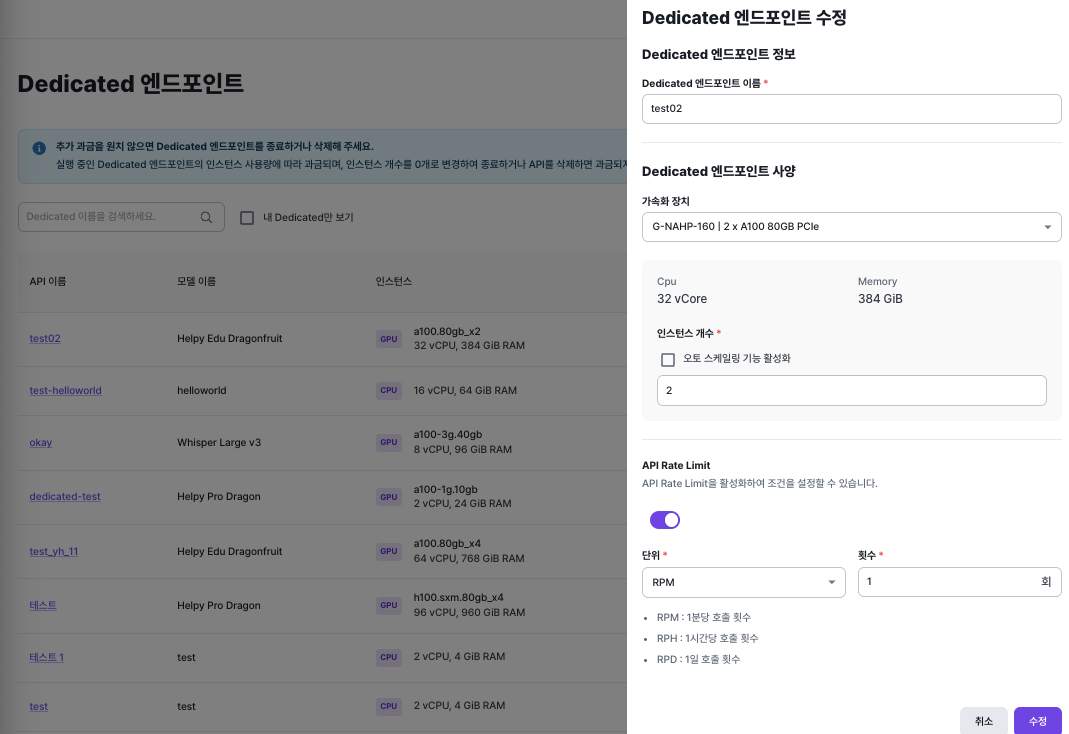Viewport: 1069px width, 734px height.
Task: Click the info icon in the billing notice banner
Action: [38, 148]
